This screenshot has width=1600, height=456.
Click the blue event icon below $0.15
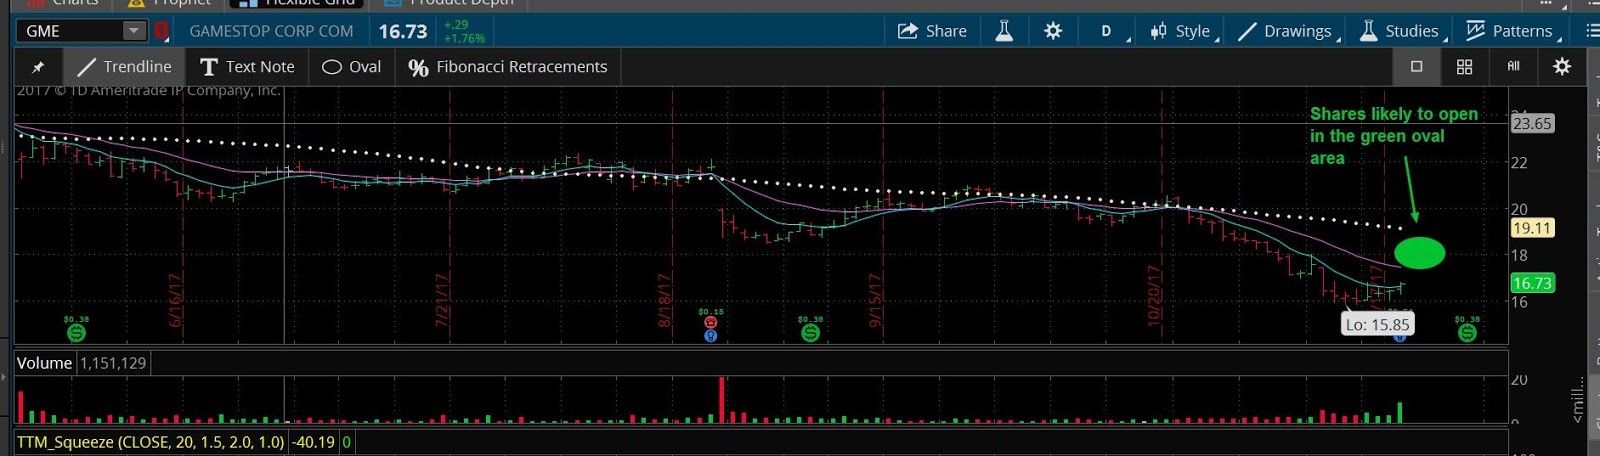711,336
